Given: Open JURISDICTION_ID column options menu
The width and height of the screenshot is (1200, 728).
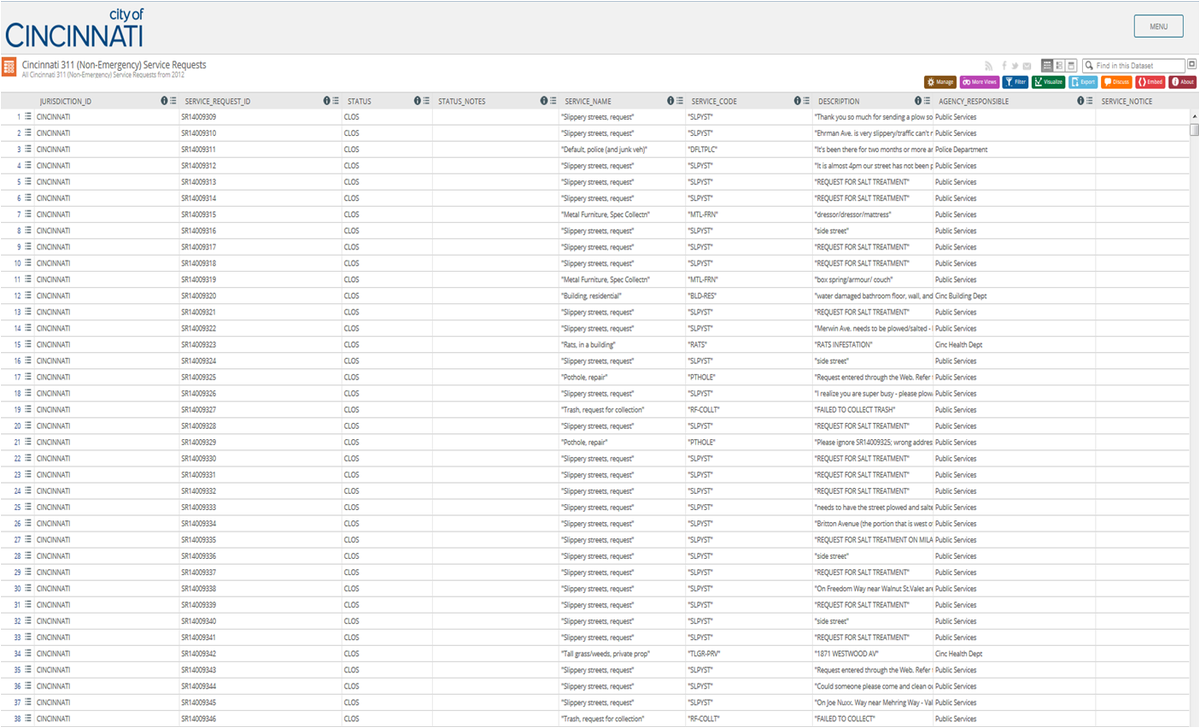Looking at the screenshot, I should (x=174, y=101).
